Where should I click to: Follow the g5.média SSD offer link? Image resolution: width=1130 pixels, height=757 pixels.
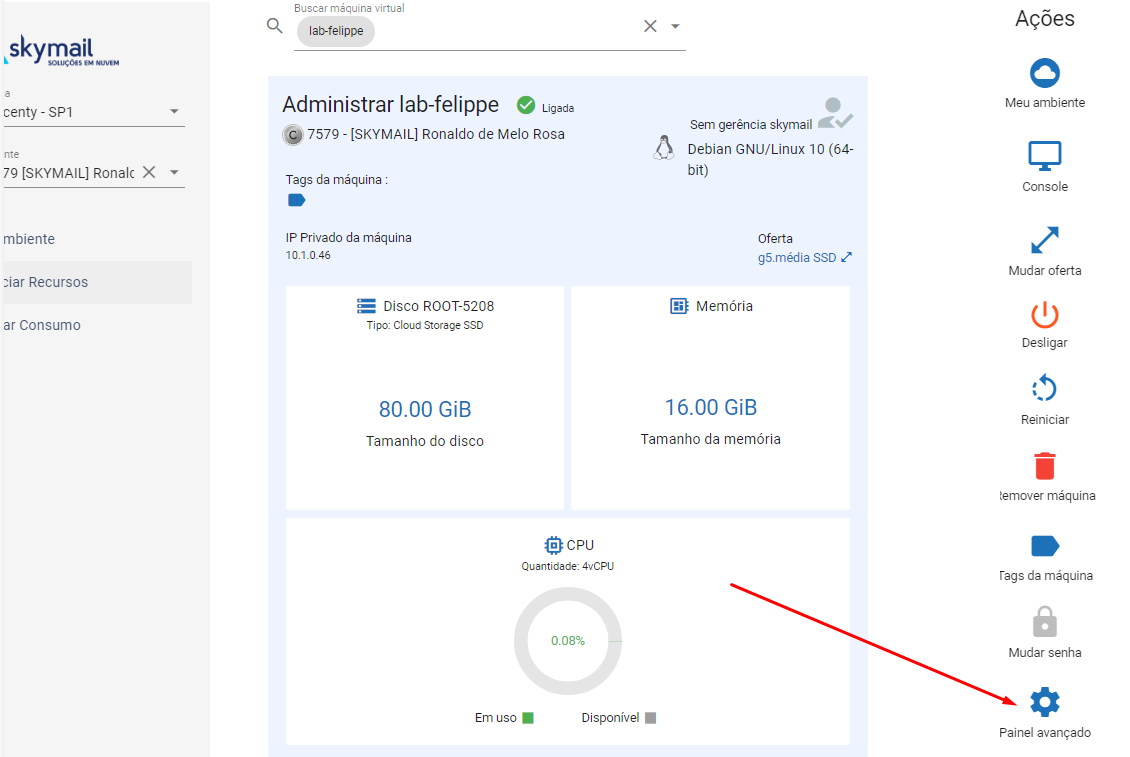click(x=804, y=257)
